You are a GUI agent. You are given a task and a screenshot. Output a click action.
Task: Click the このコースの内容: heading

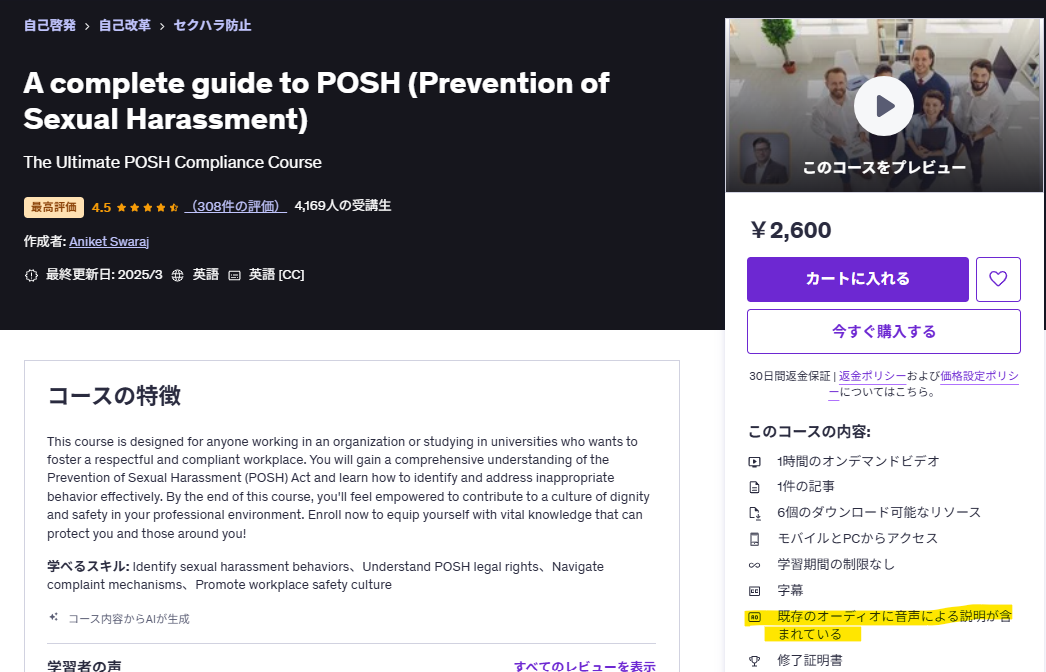[809, 432]
